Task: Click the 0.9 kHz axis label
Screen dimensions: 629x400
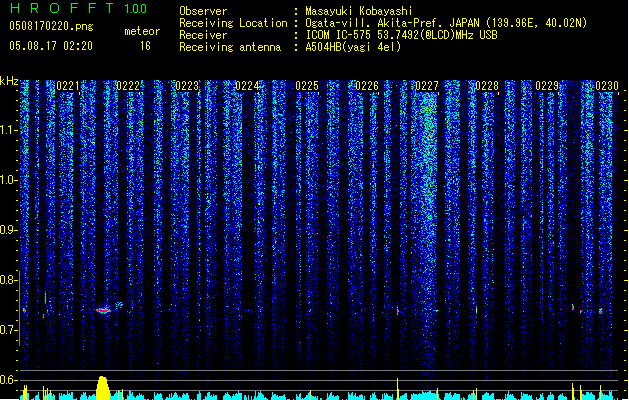Action: pos(8,230)
